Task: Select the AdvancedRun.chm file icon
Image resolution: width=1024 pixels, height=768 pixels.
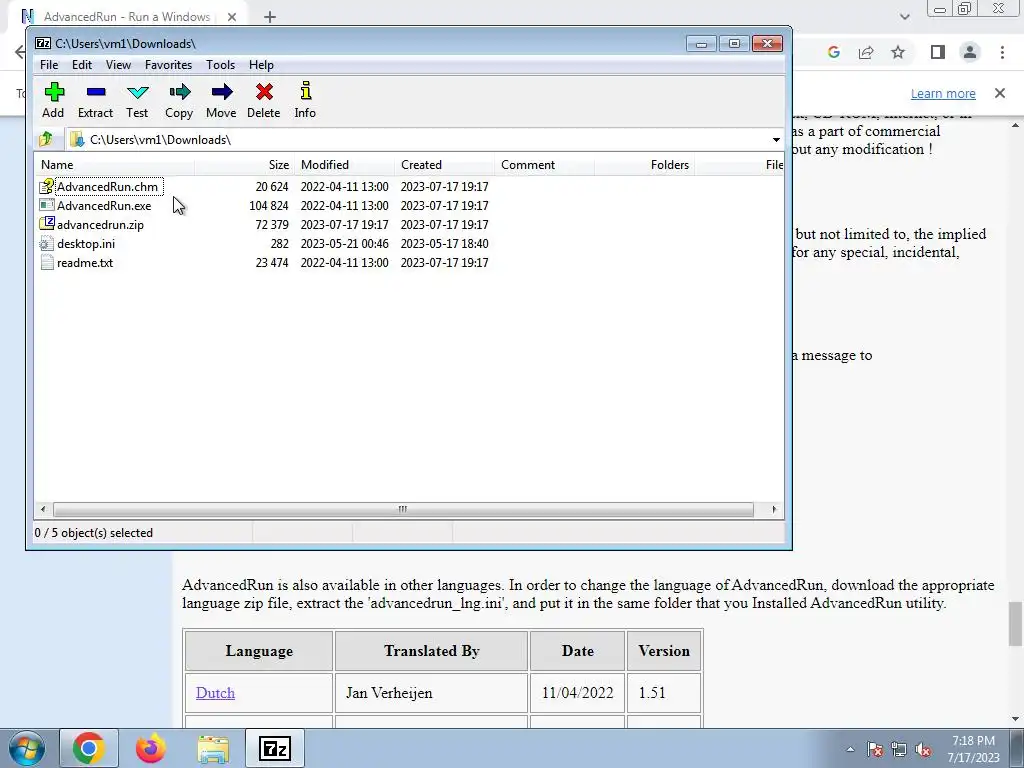Action: [46, 187]
